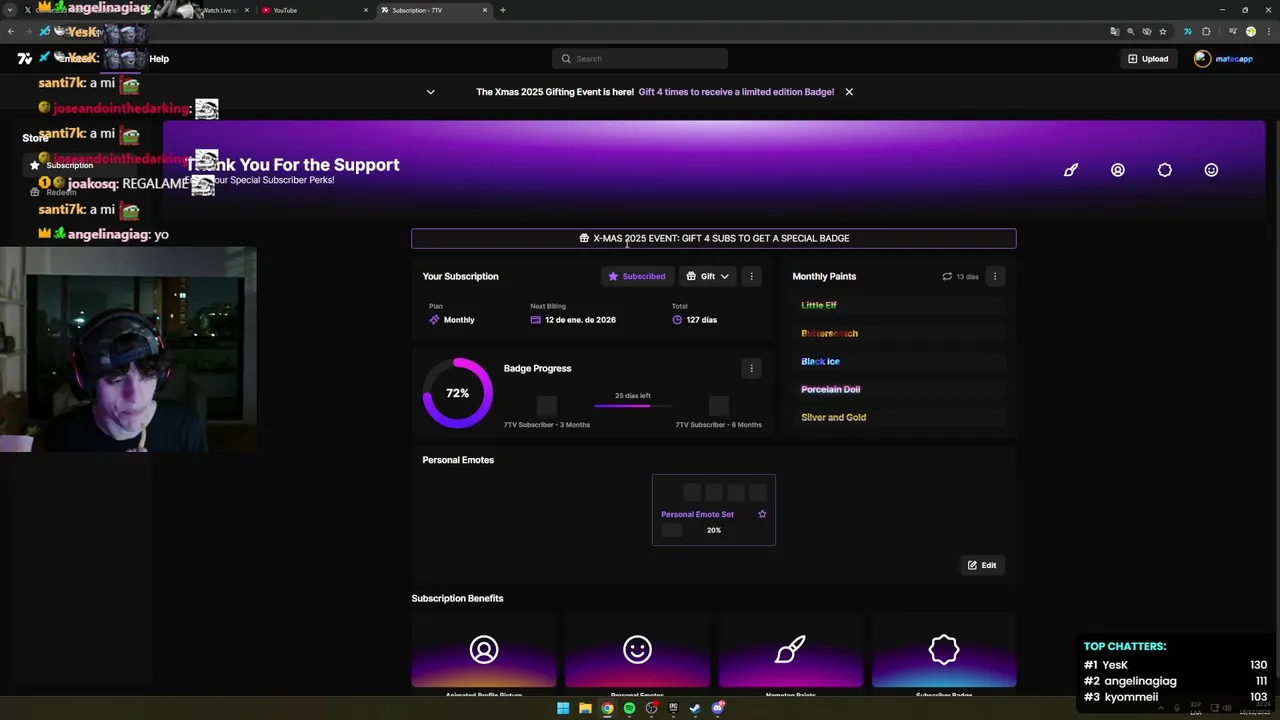Viewport: 1280px width, 720px height.
Task: Open the Personal Emote Set link
Action: click(697, 514)
